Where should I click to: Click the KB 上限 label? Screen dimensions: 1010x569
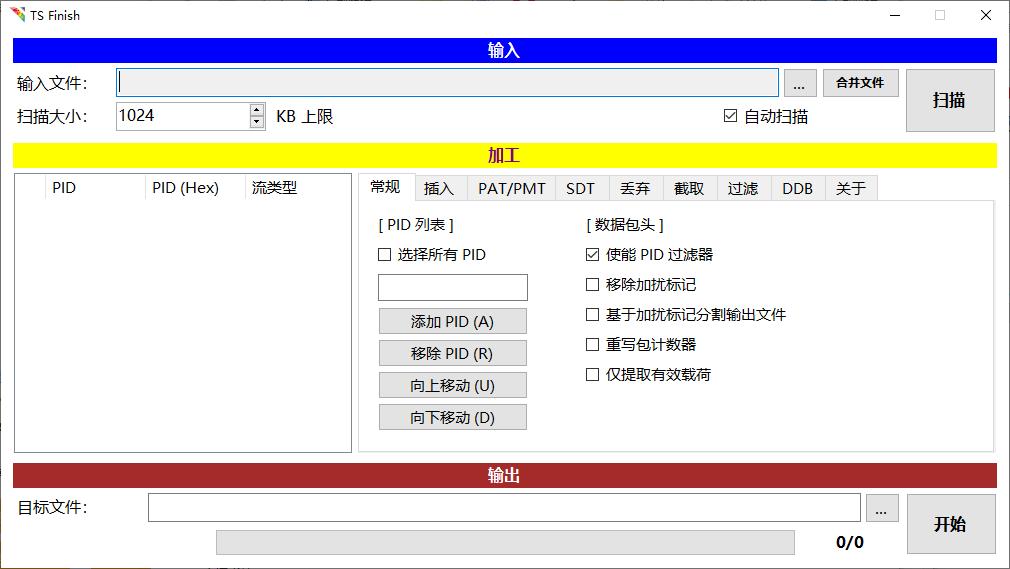[305, 117]
